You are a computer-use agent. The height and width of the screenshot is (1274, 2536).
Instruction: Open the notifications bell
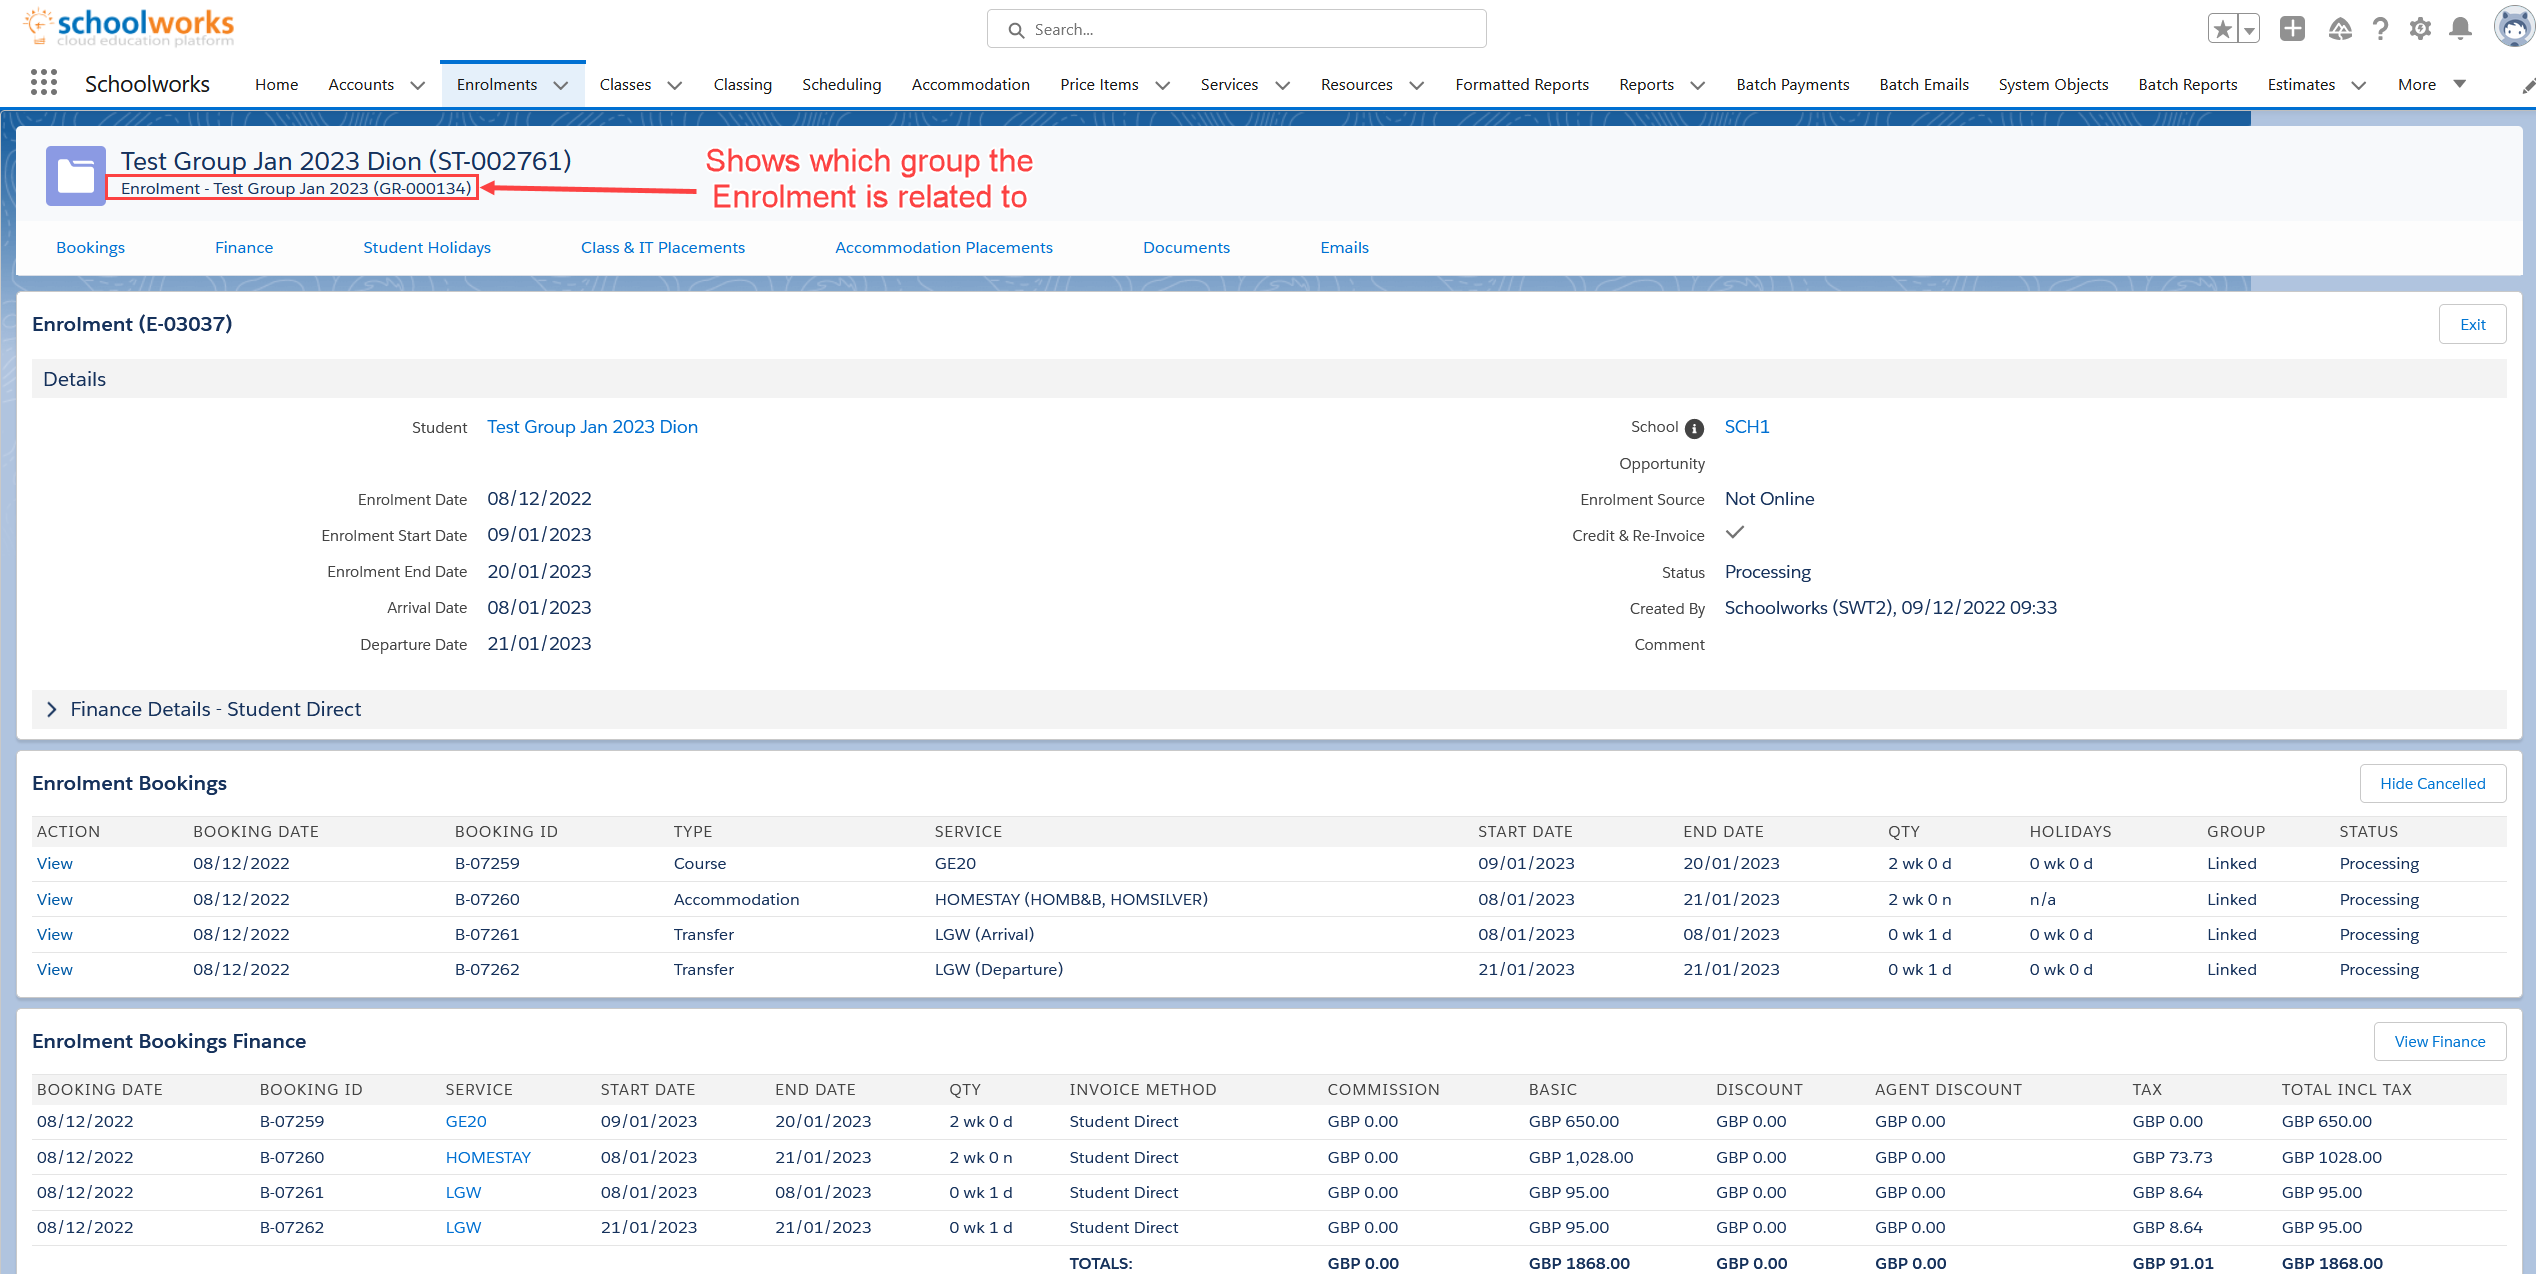coord(2461,29)
